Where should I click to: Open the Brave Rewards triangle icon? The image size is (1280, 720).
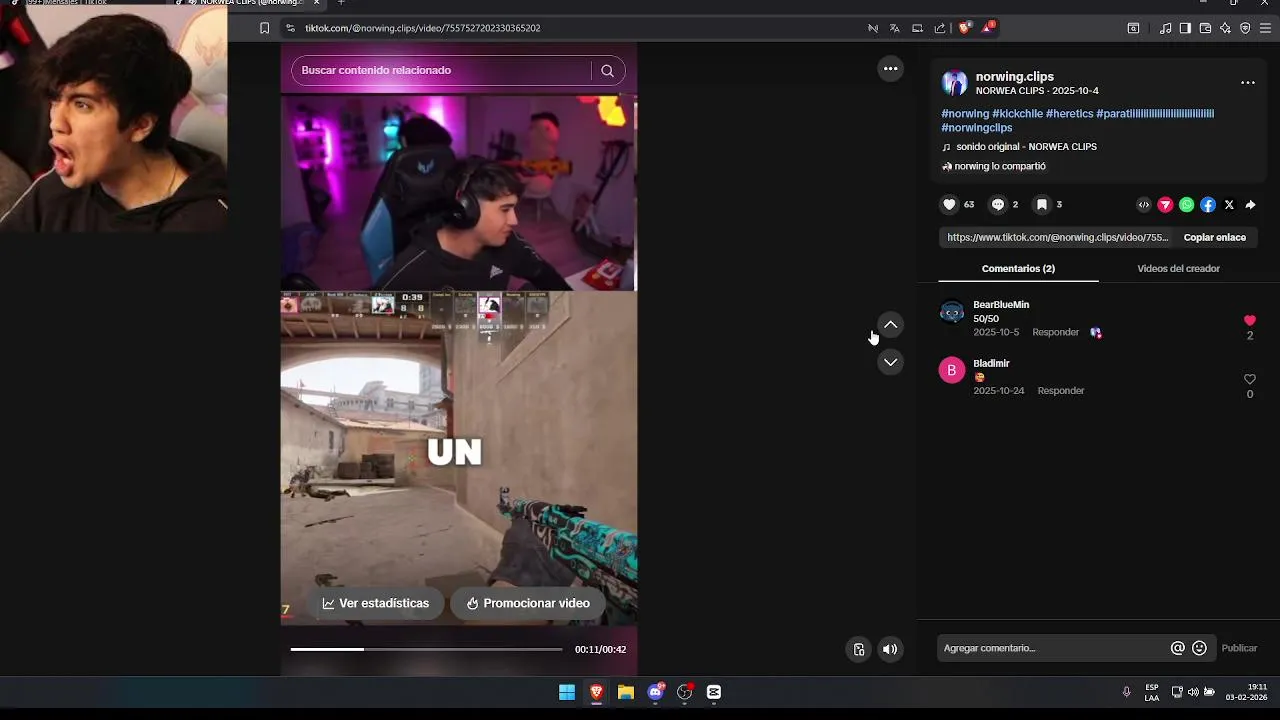(988, 27)
